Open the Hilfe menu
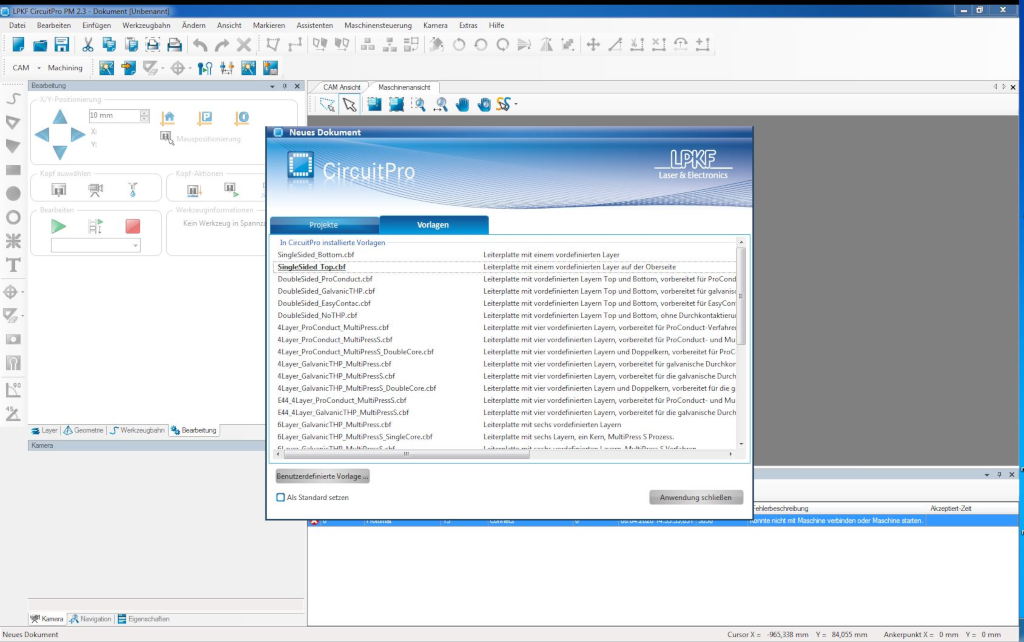The image size is (1024, 642). point(496,25)
